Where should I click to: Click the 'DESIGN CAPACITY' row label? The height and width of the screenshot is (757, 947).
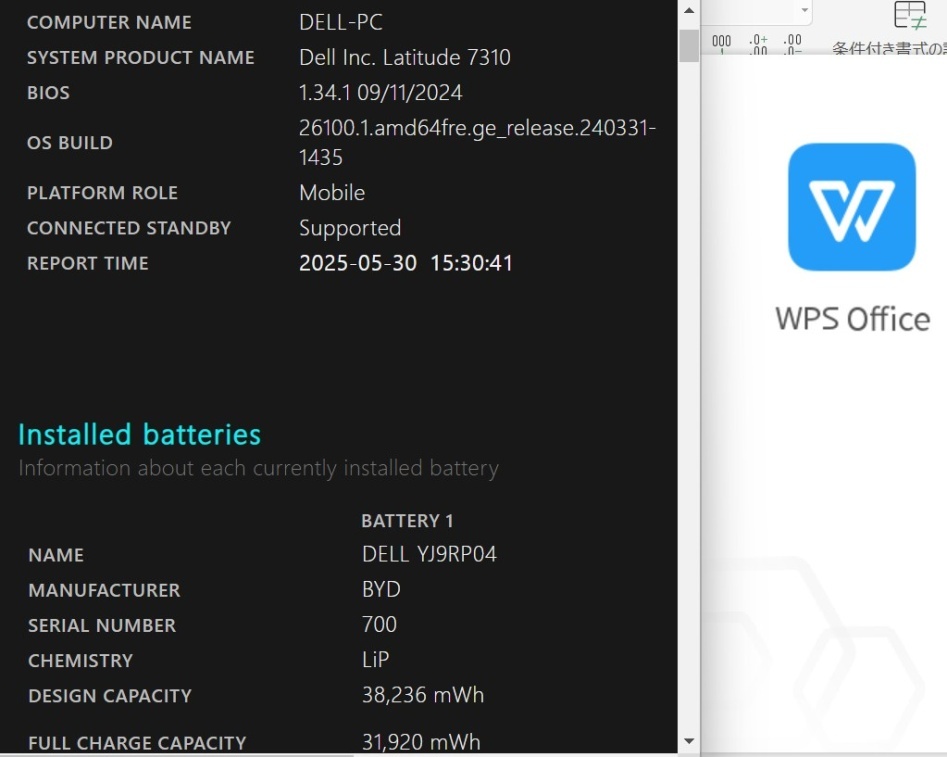tap(110, 696)
